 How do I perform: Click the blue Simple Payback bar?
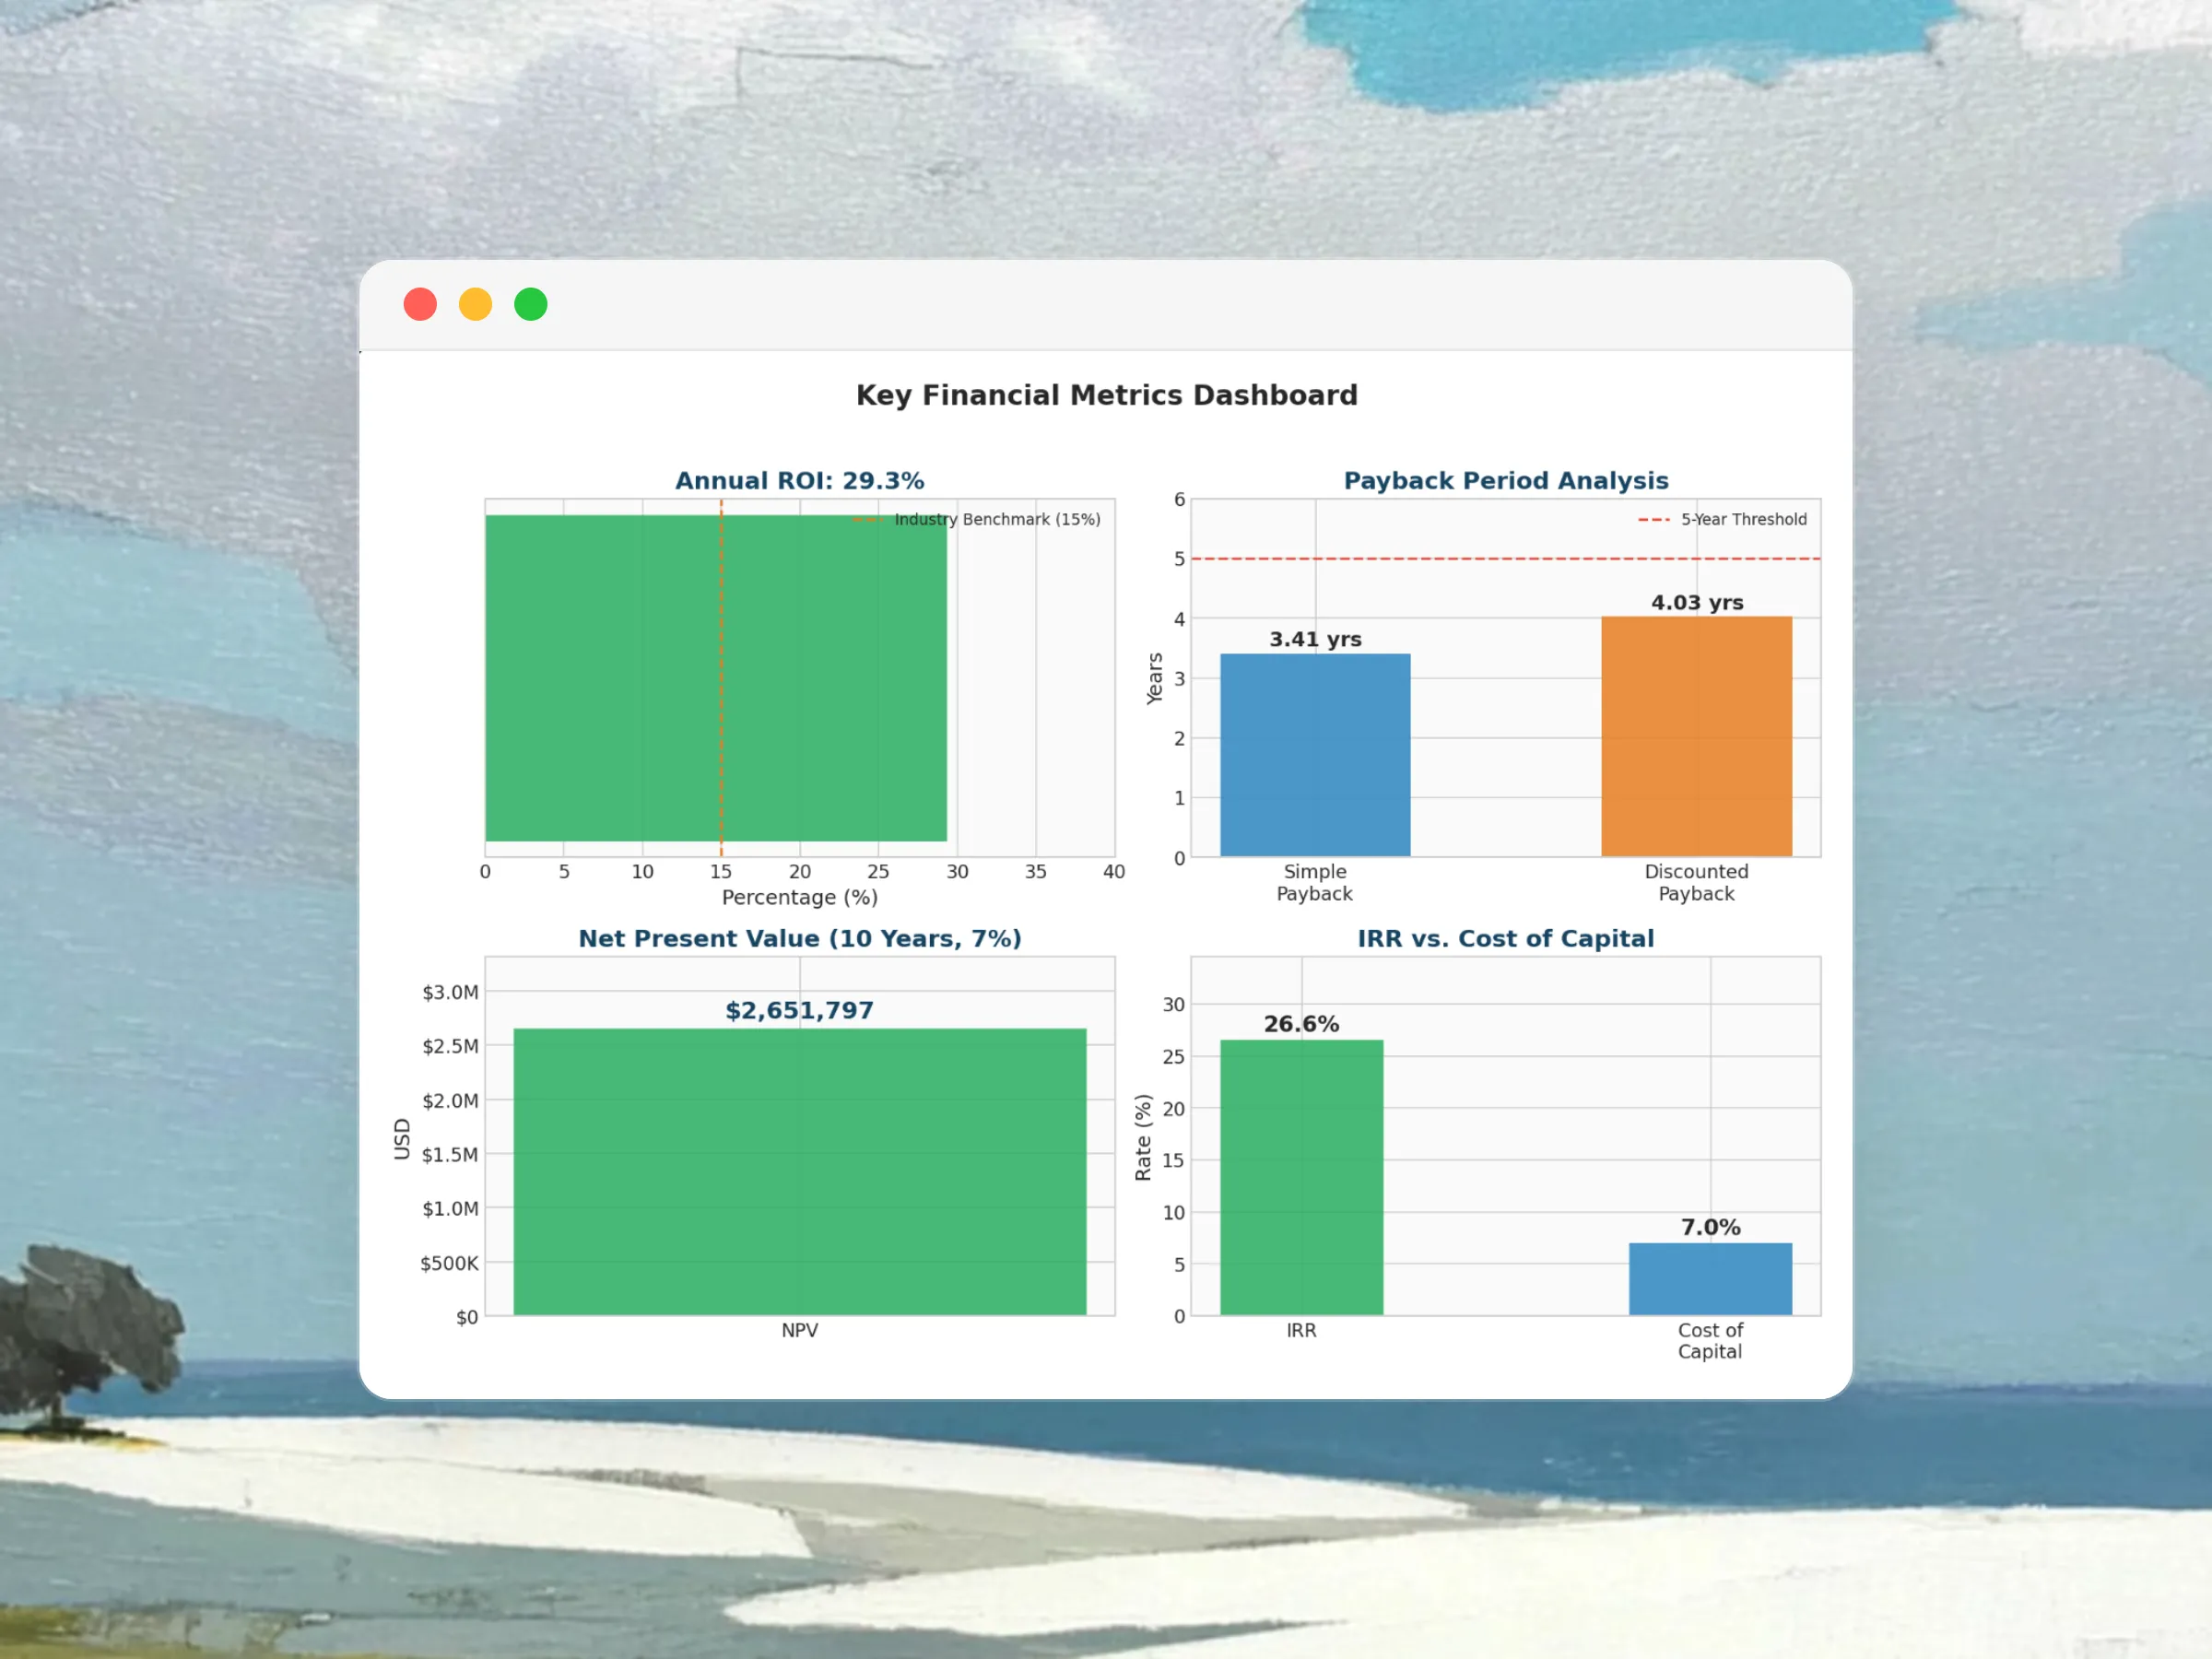(x=1315, y=755)
